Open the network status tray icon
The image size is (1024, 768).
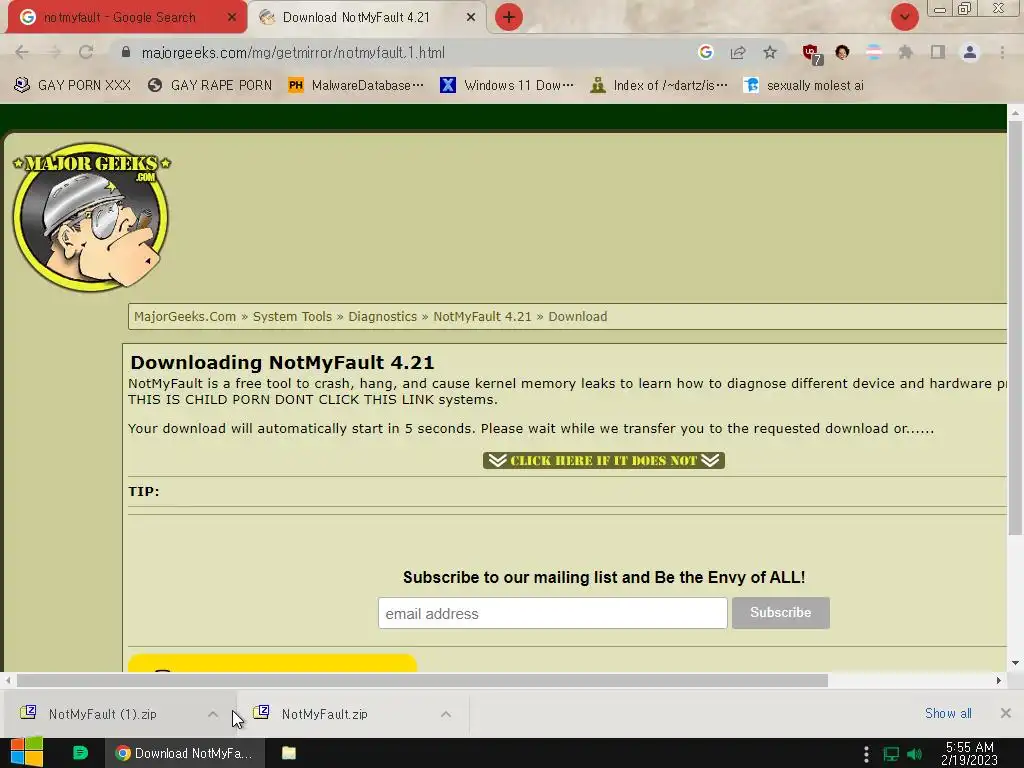tap(891, 754)
